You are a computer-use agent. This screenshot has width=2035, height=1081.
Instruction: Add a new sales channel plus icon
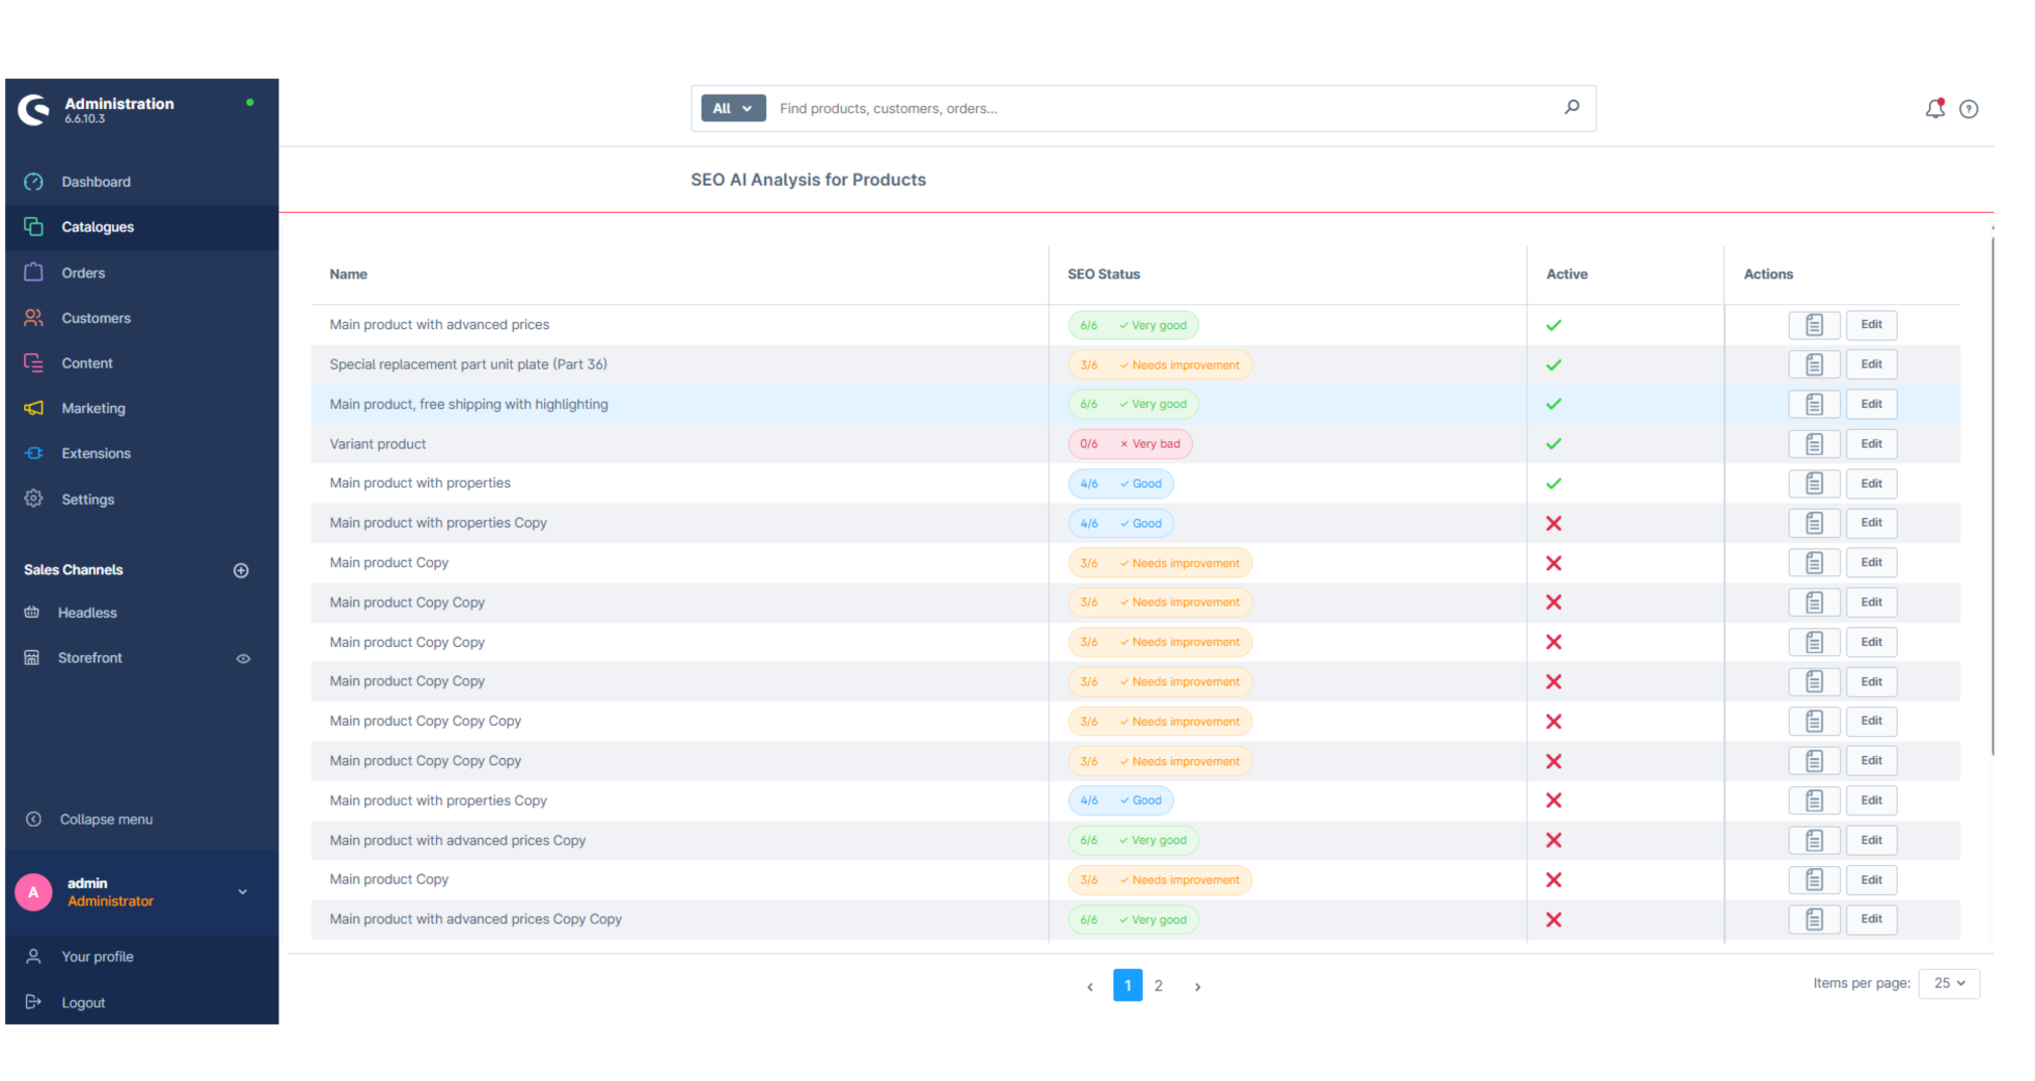(241, 570)
